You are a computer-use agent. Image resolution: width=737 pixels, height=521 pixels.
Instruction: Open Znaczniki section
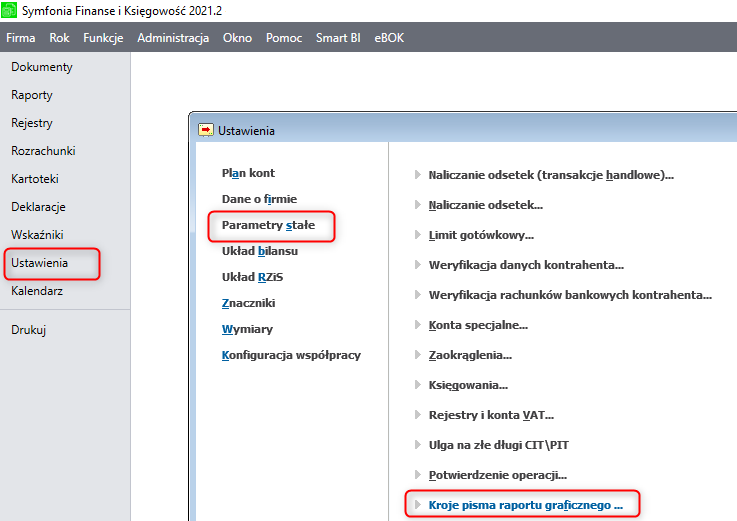pyautogui.click(x=249, y=303)
